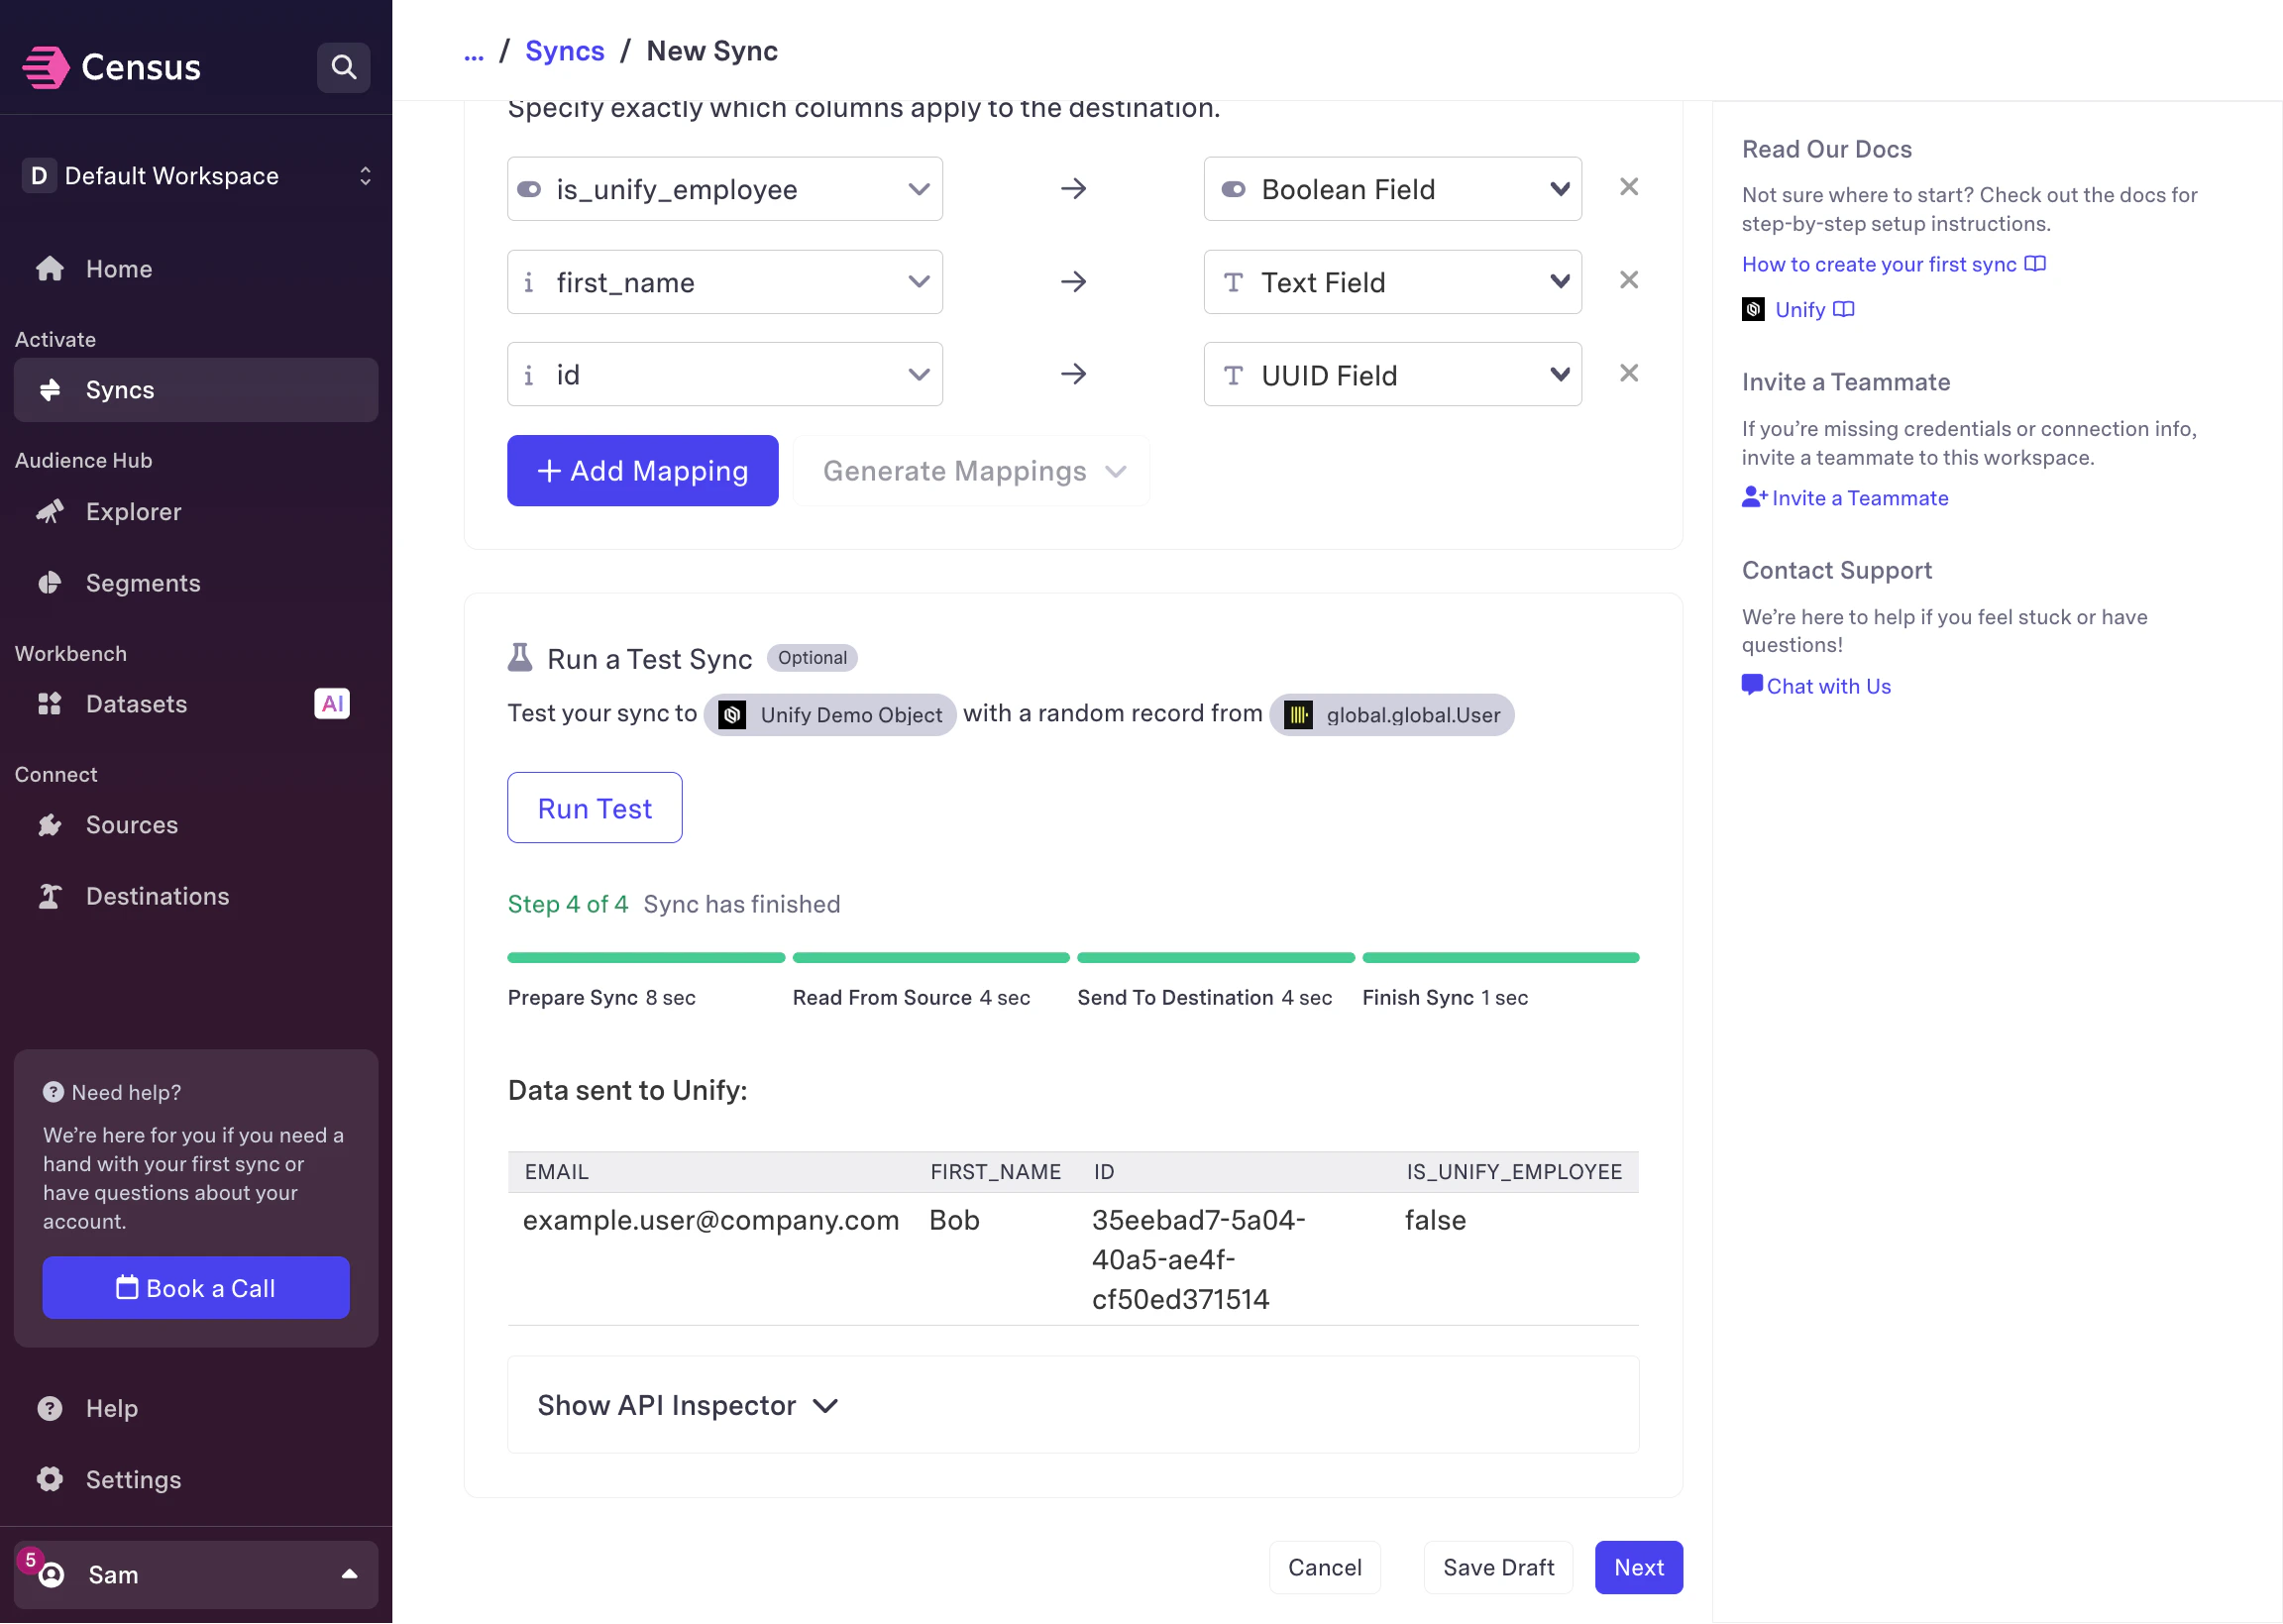Remove the is_unify_employee mapping with X

point(1628,187)
